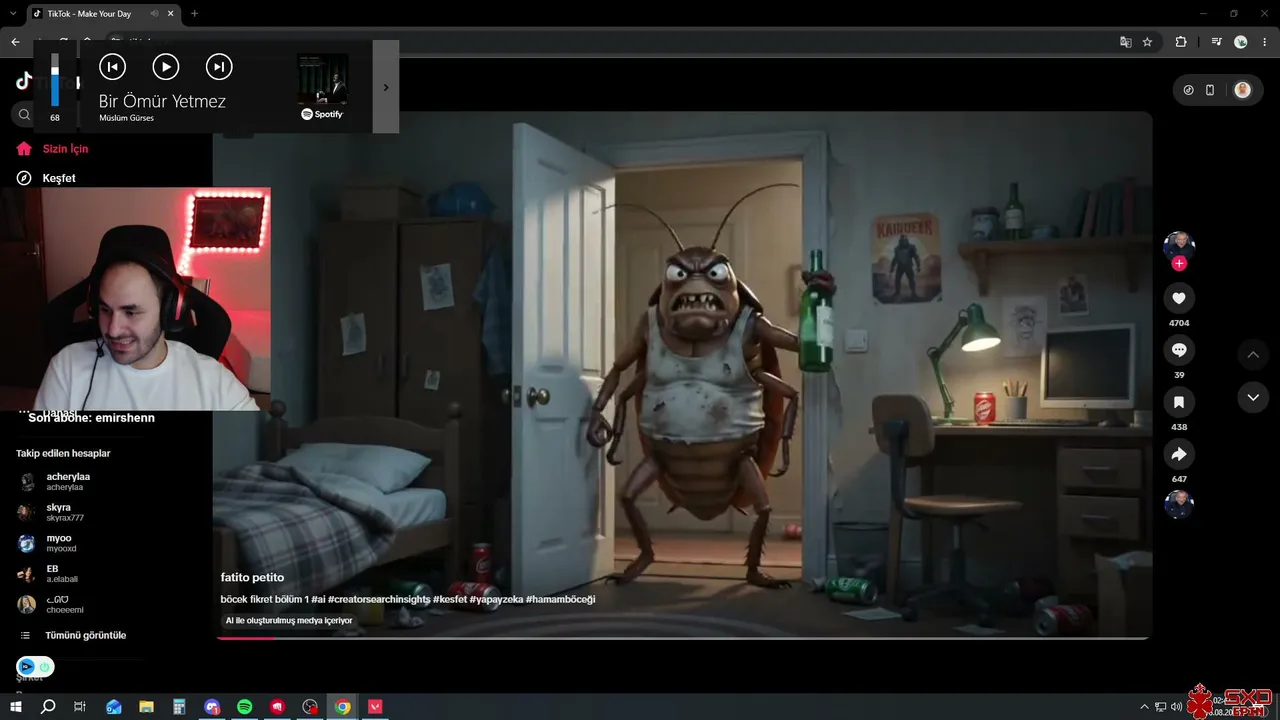
Task: Open Chrome media controls icon
Action: point(1216,42)
